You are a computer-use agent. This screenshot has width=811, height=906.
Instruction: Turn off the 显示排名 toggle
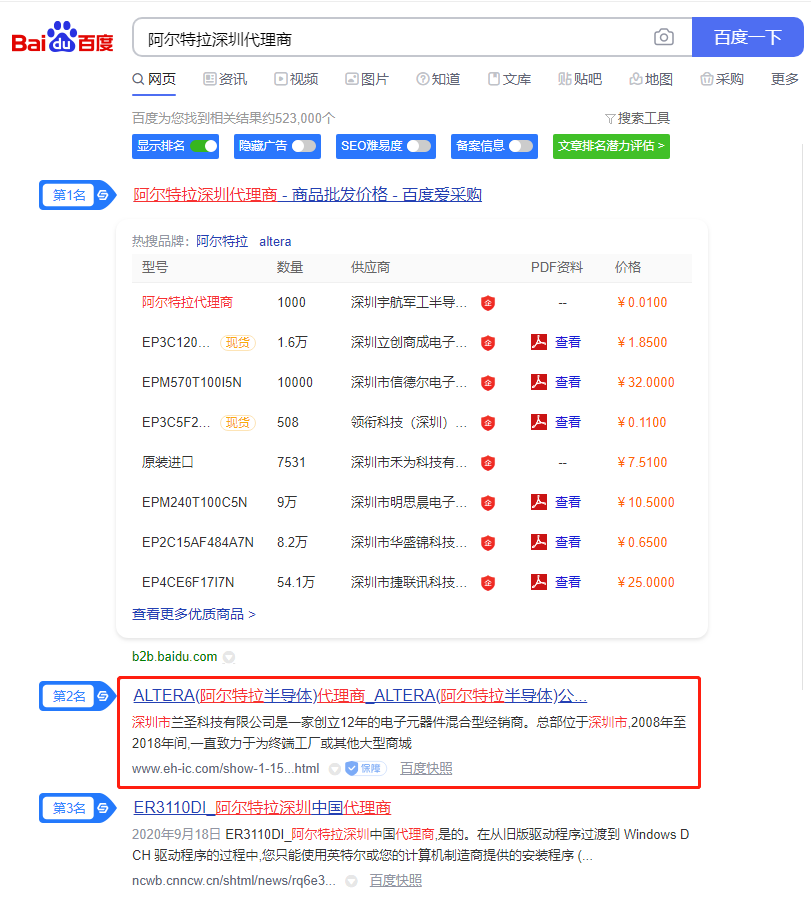click(x=203, y=146)
